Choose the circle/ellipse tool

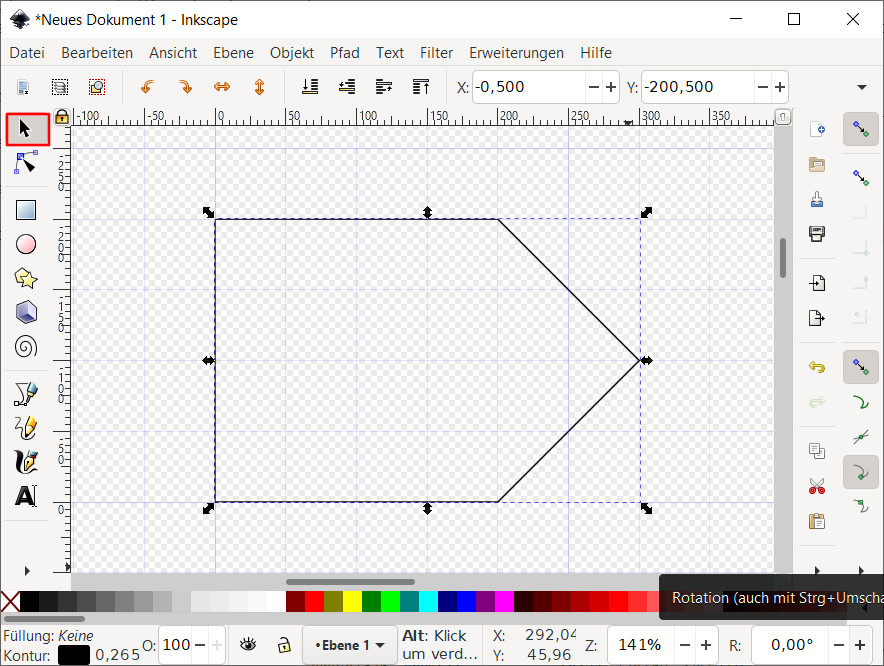click(x=26, y=244)
